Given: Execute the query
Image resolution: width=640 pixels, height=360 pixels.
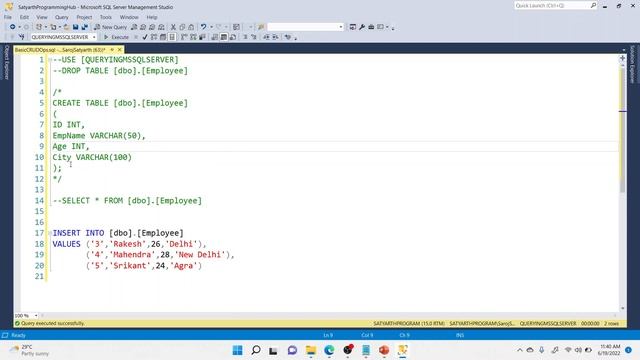Looking at the screenshot, I should tap(116, 37).
